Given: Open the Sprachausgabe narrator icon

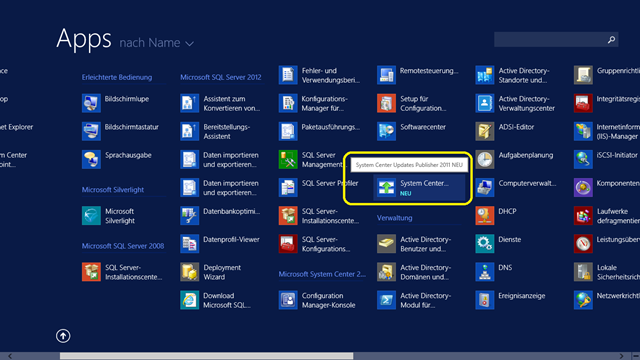Looking at the screenshot, I should coord(91,160).
